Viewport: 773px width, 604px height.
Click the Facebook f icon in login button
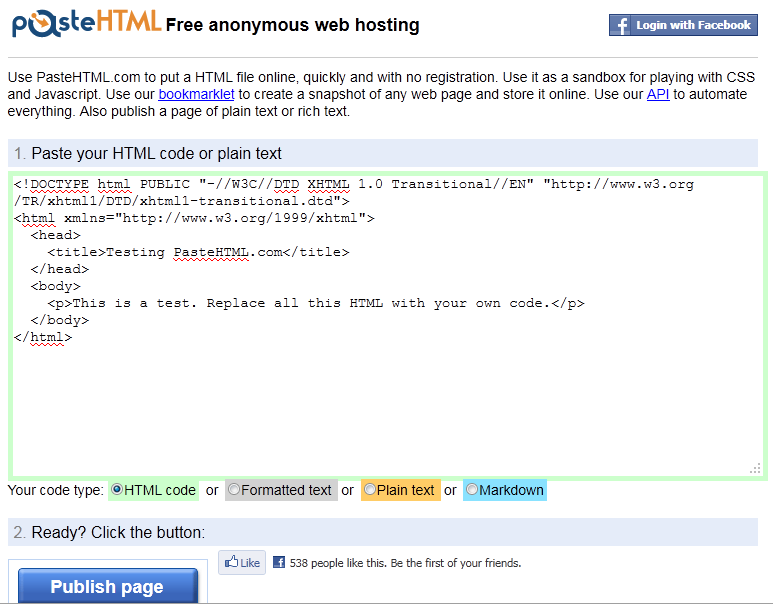click(622, 25)
